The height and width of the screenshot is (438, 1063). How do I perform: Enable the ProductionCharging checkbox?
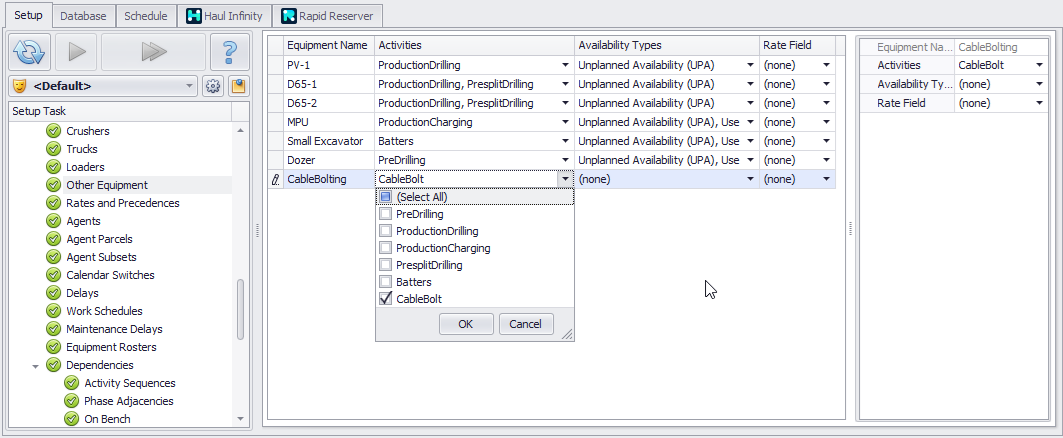tap(386, 248)
